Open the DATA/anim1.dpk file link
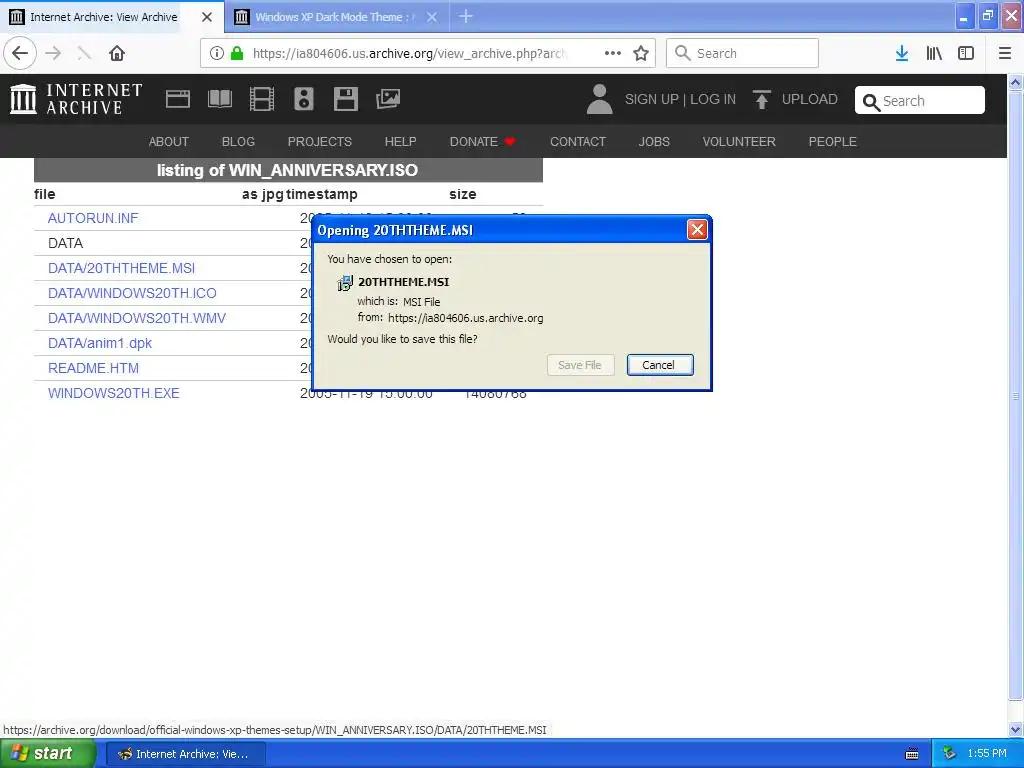 [x=100, y=343]
